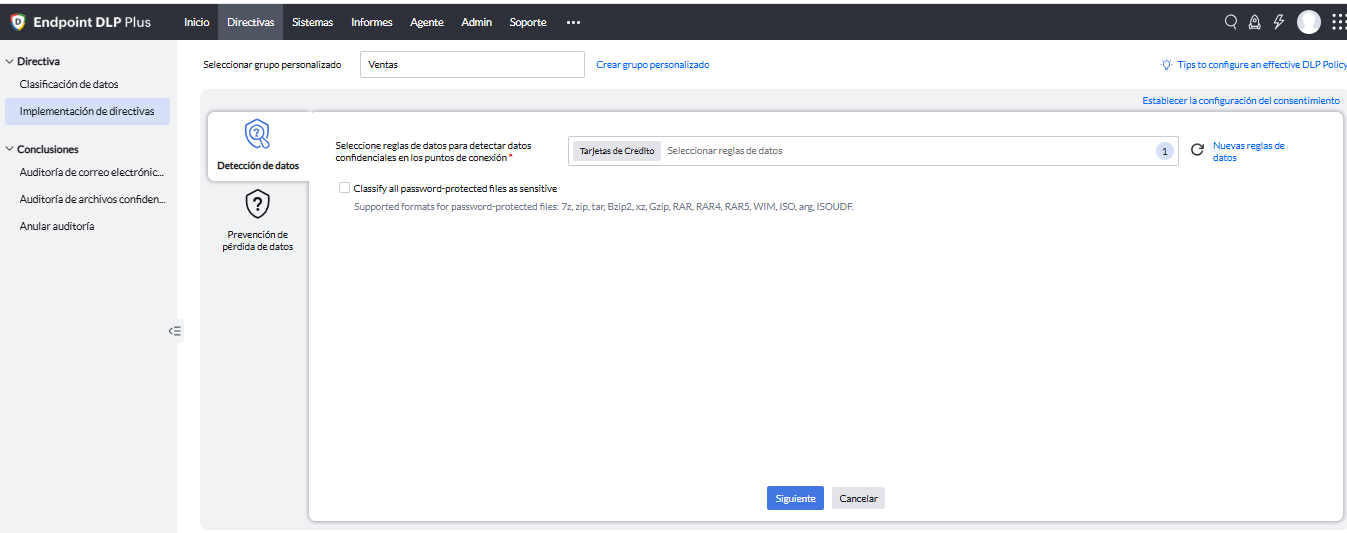The image size is (1347, 533).
Task: Open the apps grid icon
Action: coord(1338,22)
